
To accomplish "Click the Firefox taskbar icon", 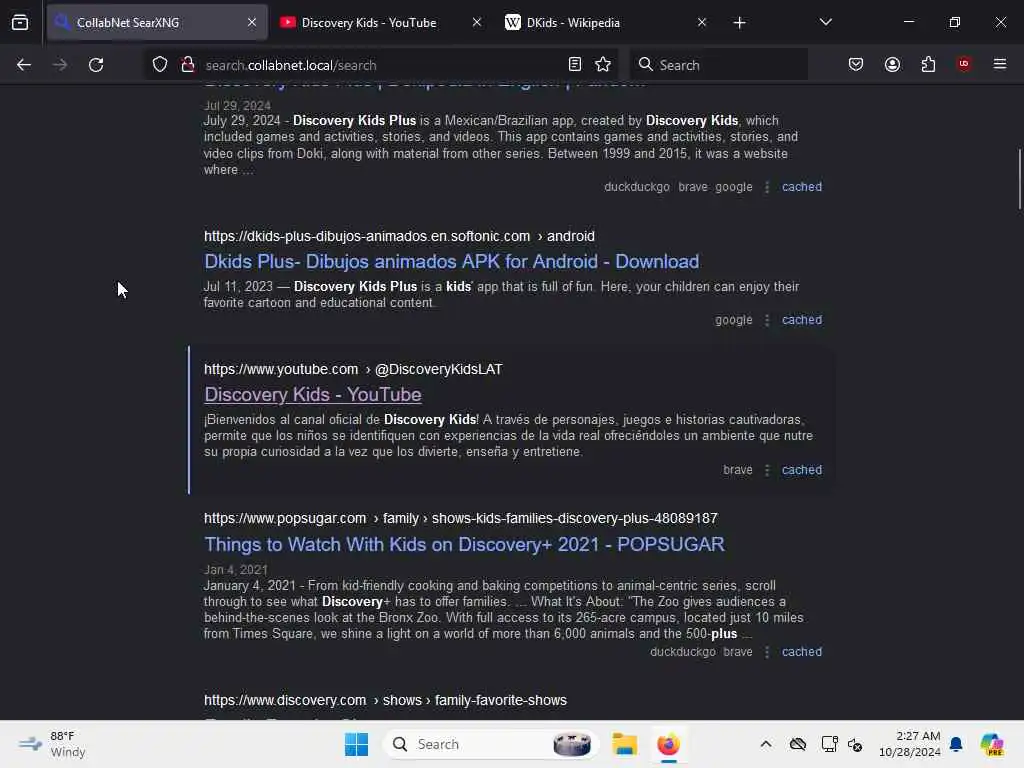I will (x=668, y=744).
